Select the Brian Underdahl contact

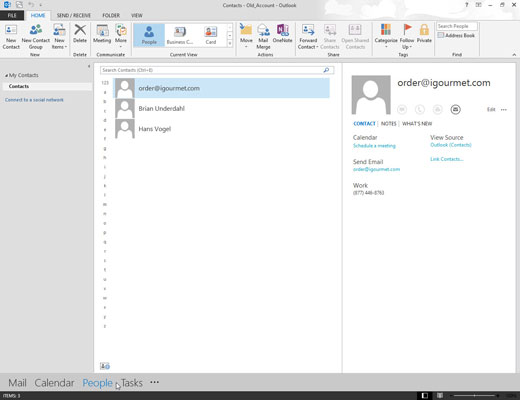(x=222, y=108)
